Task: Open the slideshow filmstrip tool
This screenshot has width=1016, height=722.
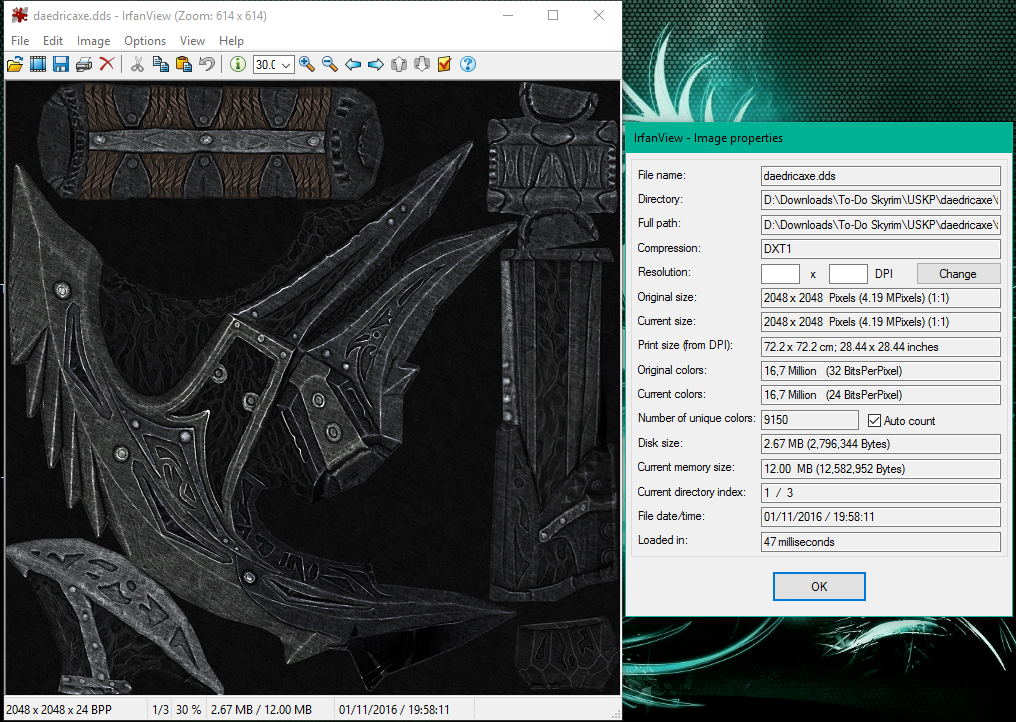Action: click(38, 65)
